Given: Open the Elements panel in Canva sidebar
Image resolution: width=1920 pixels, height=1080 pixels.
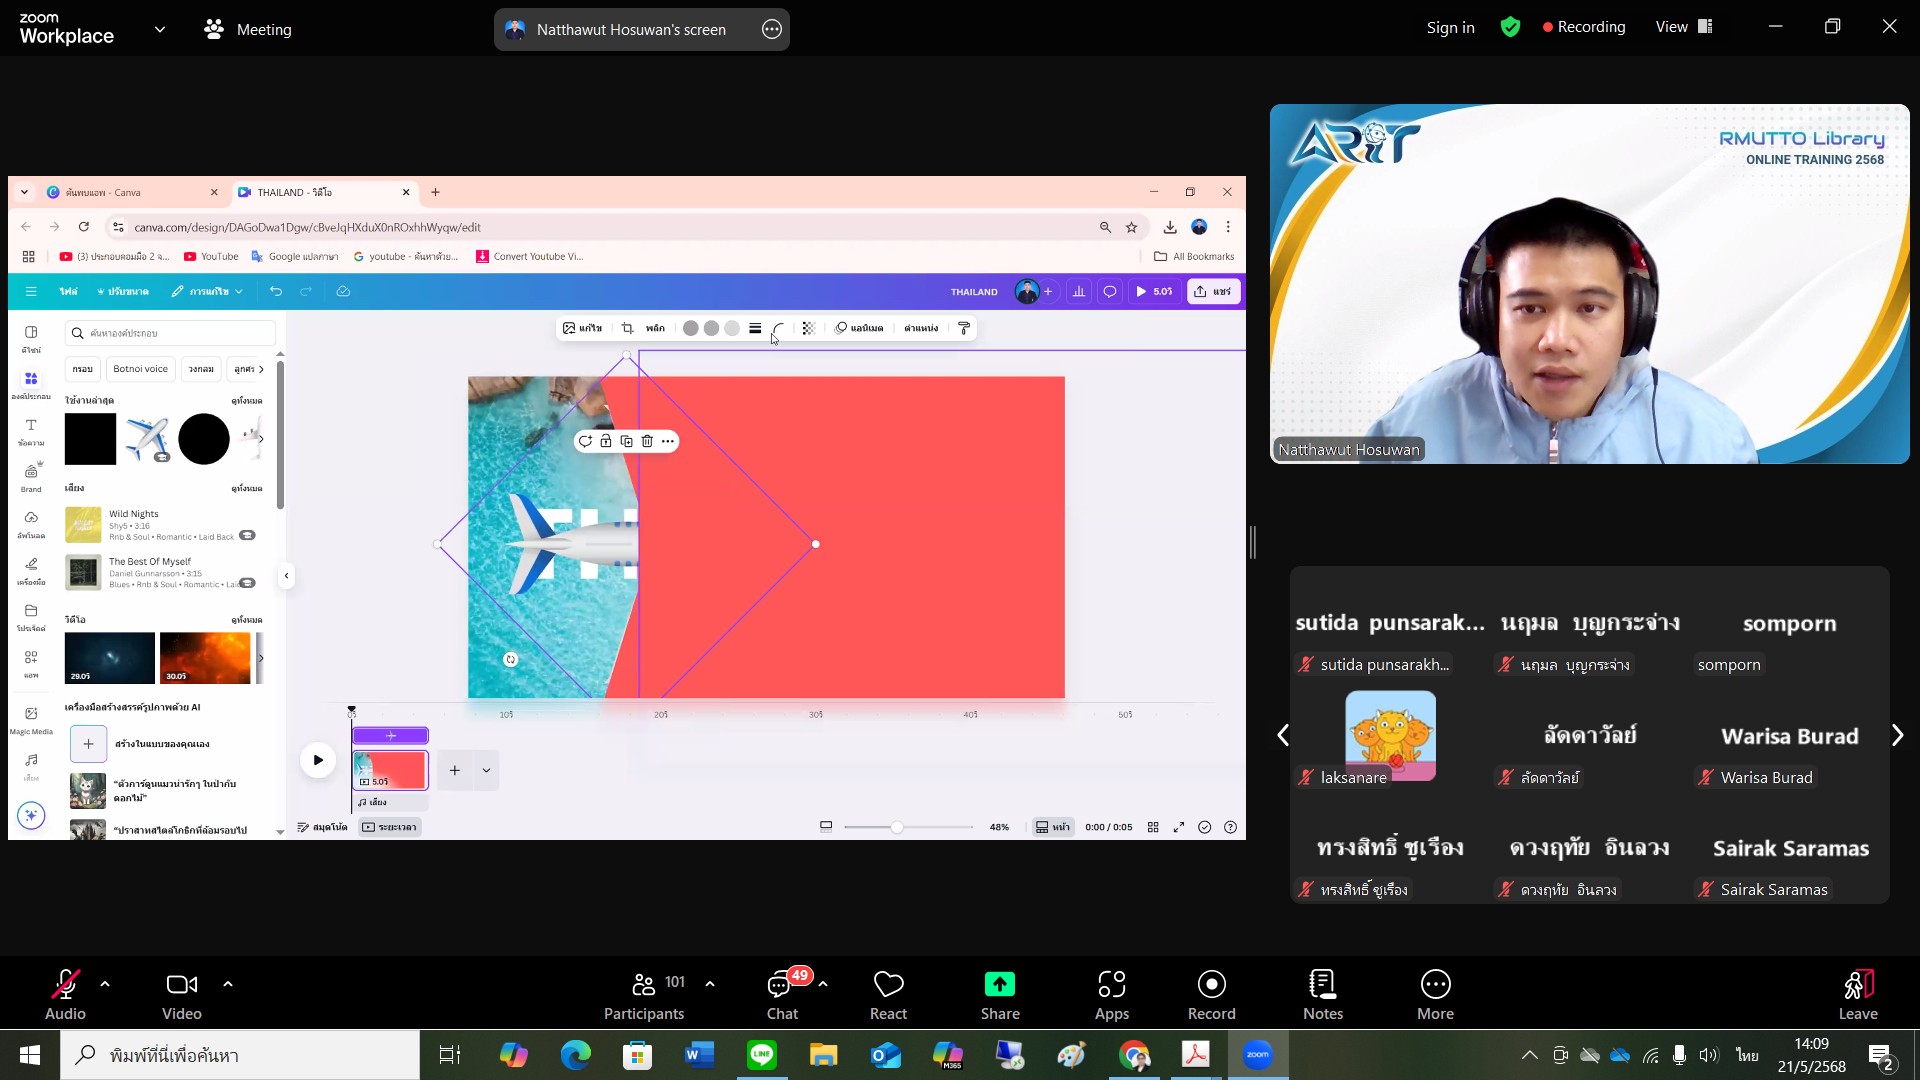Looking at the screenshot, I should click(x=31, y=384).
